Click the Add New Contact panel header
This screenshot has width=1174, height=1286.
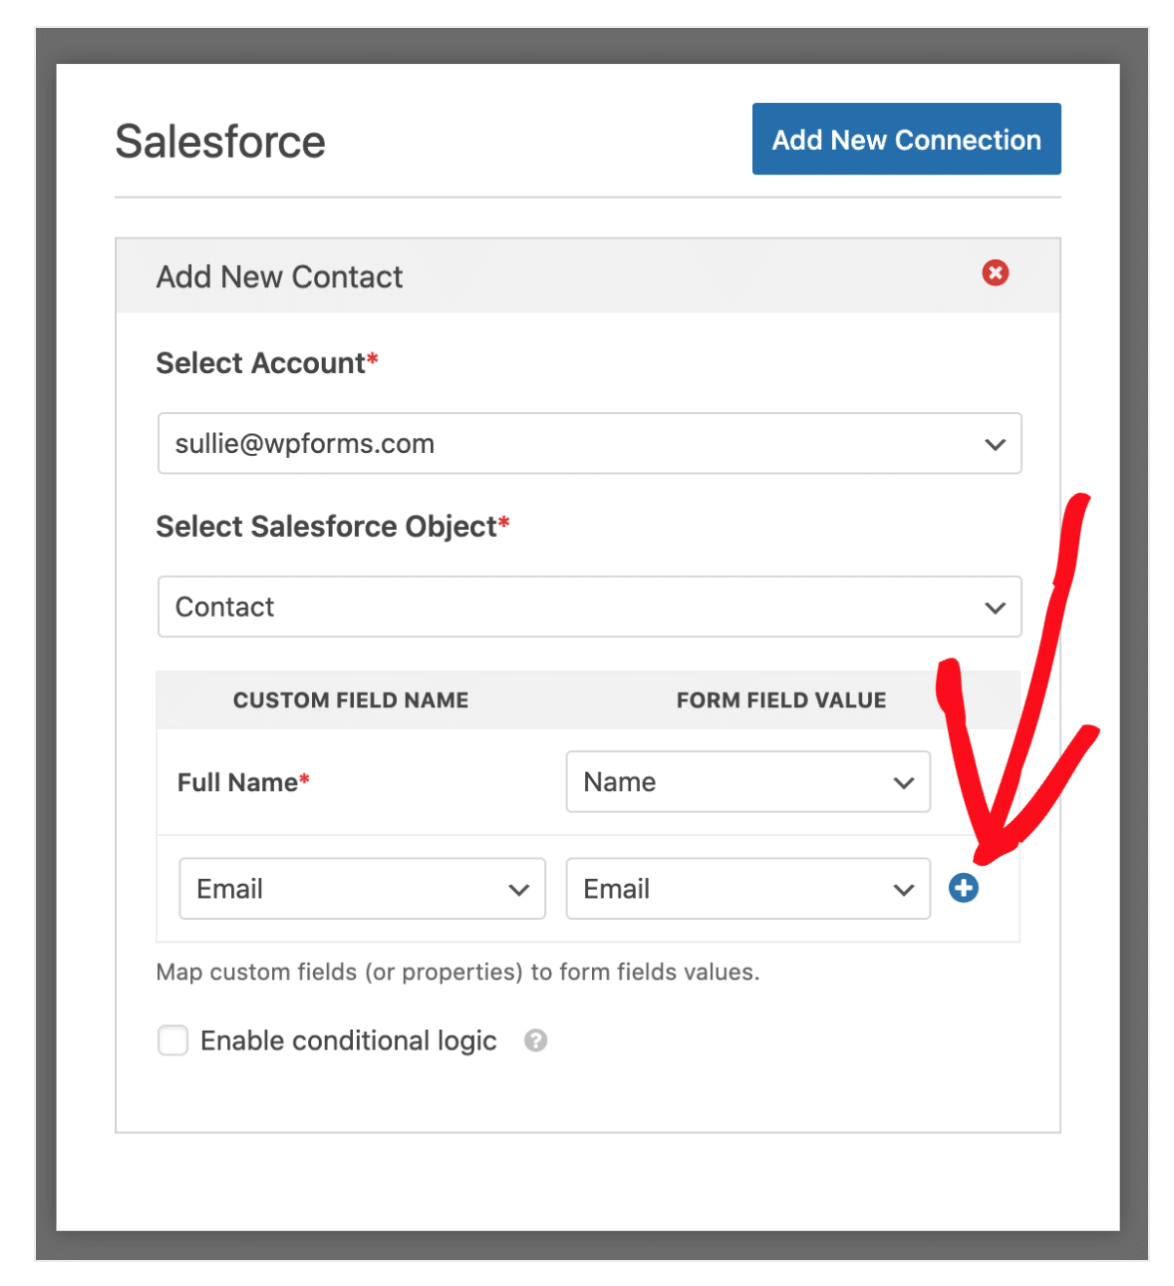click(x=588, y=276)
